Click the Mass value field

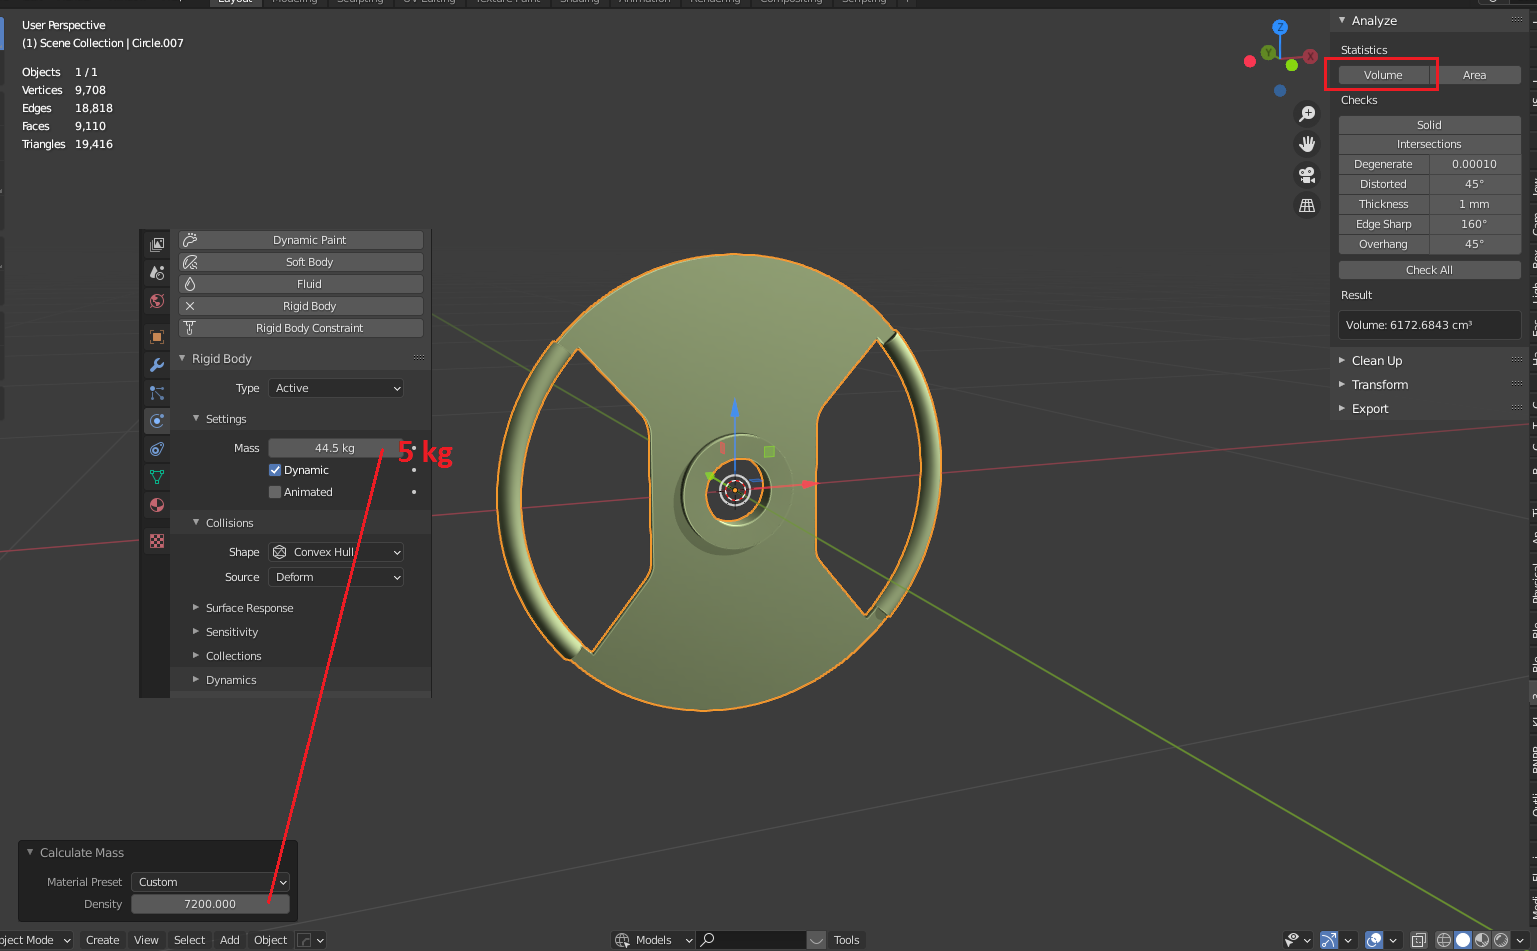(335, 448)
